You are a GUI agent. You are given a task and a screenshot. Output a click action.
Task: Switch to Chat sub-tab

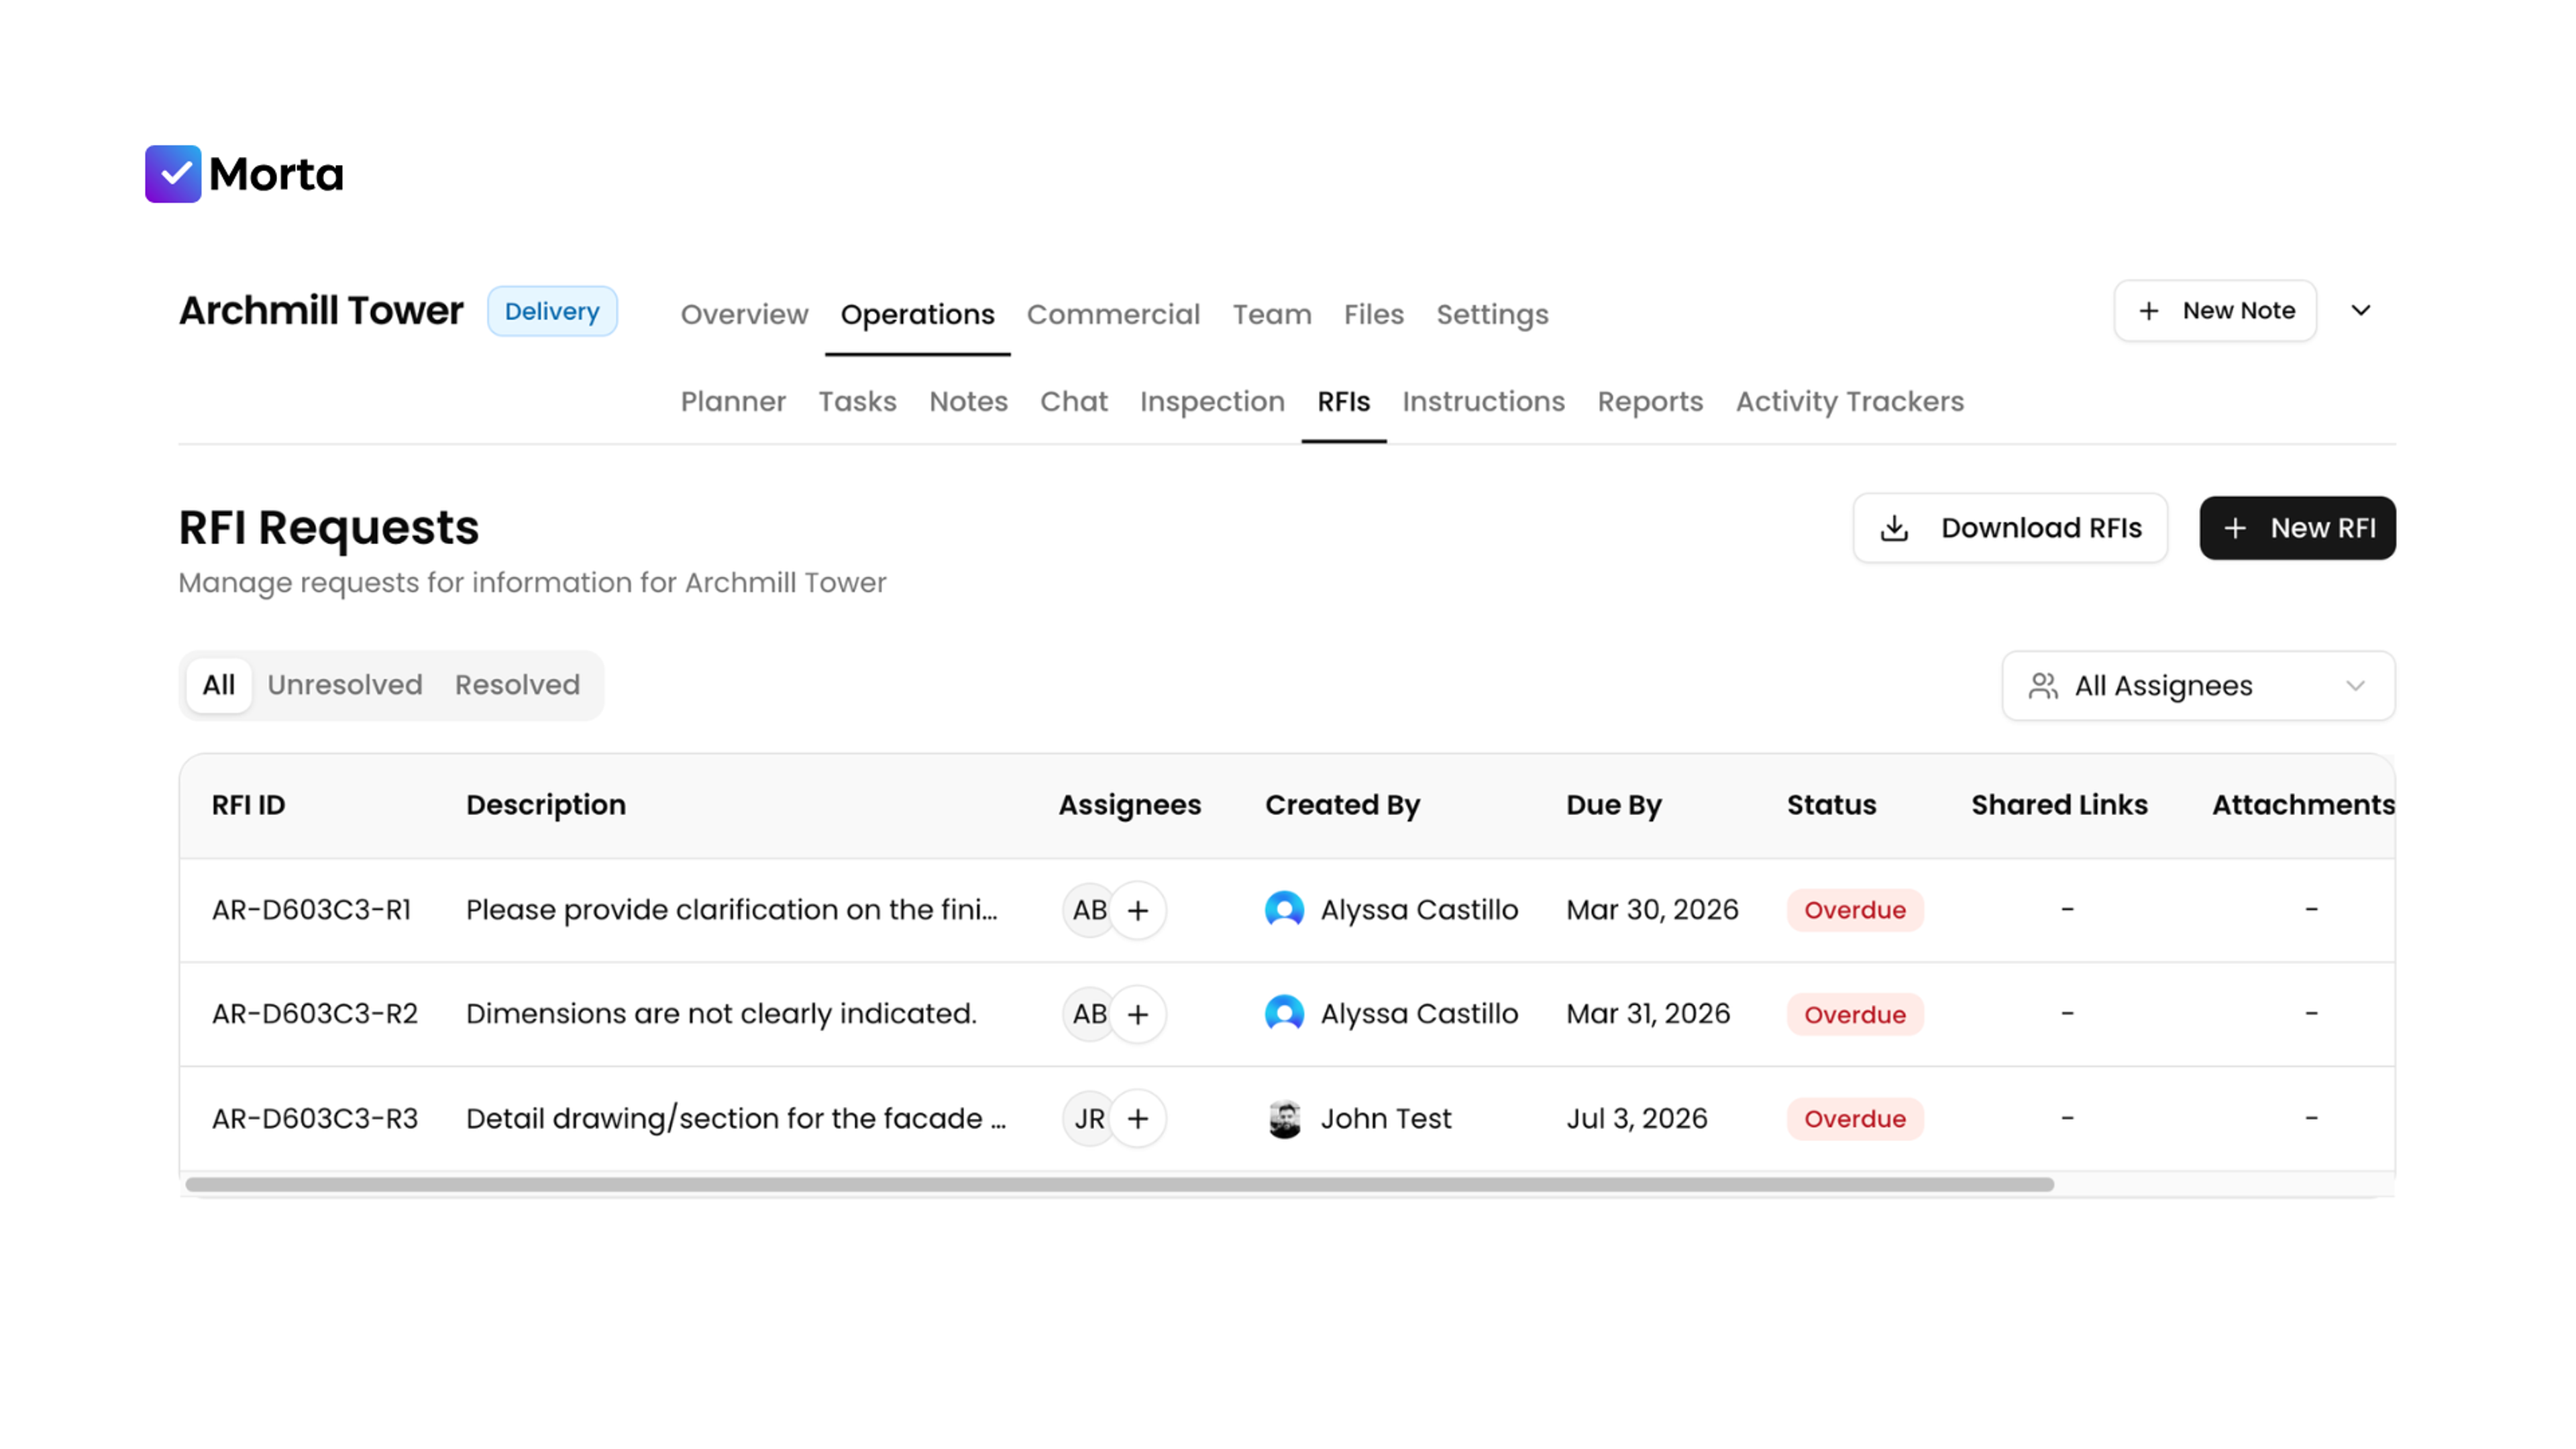pyautogui.click(x=1073, y=402)
